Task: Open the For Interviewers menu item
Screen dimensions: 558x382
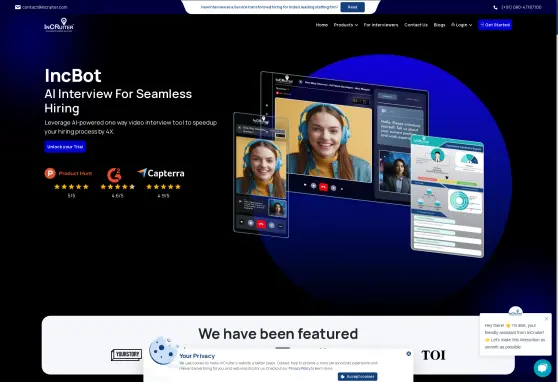Action: click(x=381, y=25)
